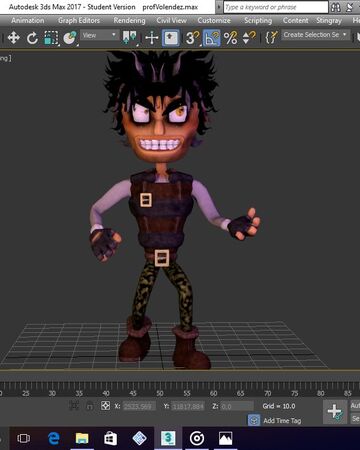Enable the Percent Snap toggle

point(231,38)
